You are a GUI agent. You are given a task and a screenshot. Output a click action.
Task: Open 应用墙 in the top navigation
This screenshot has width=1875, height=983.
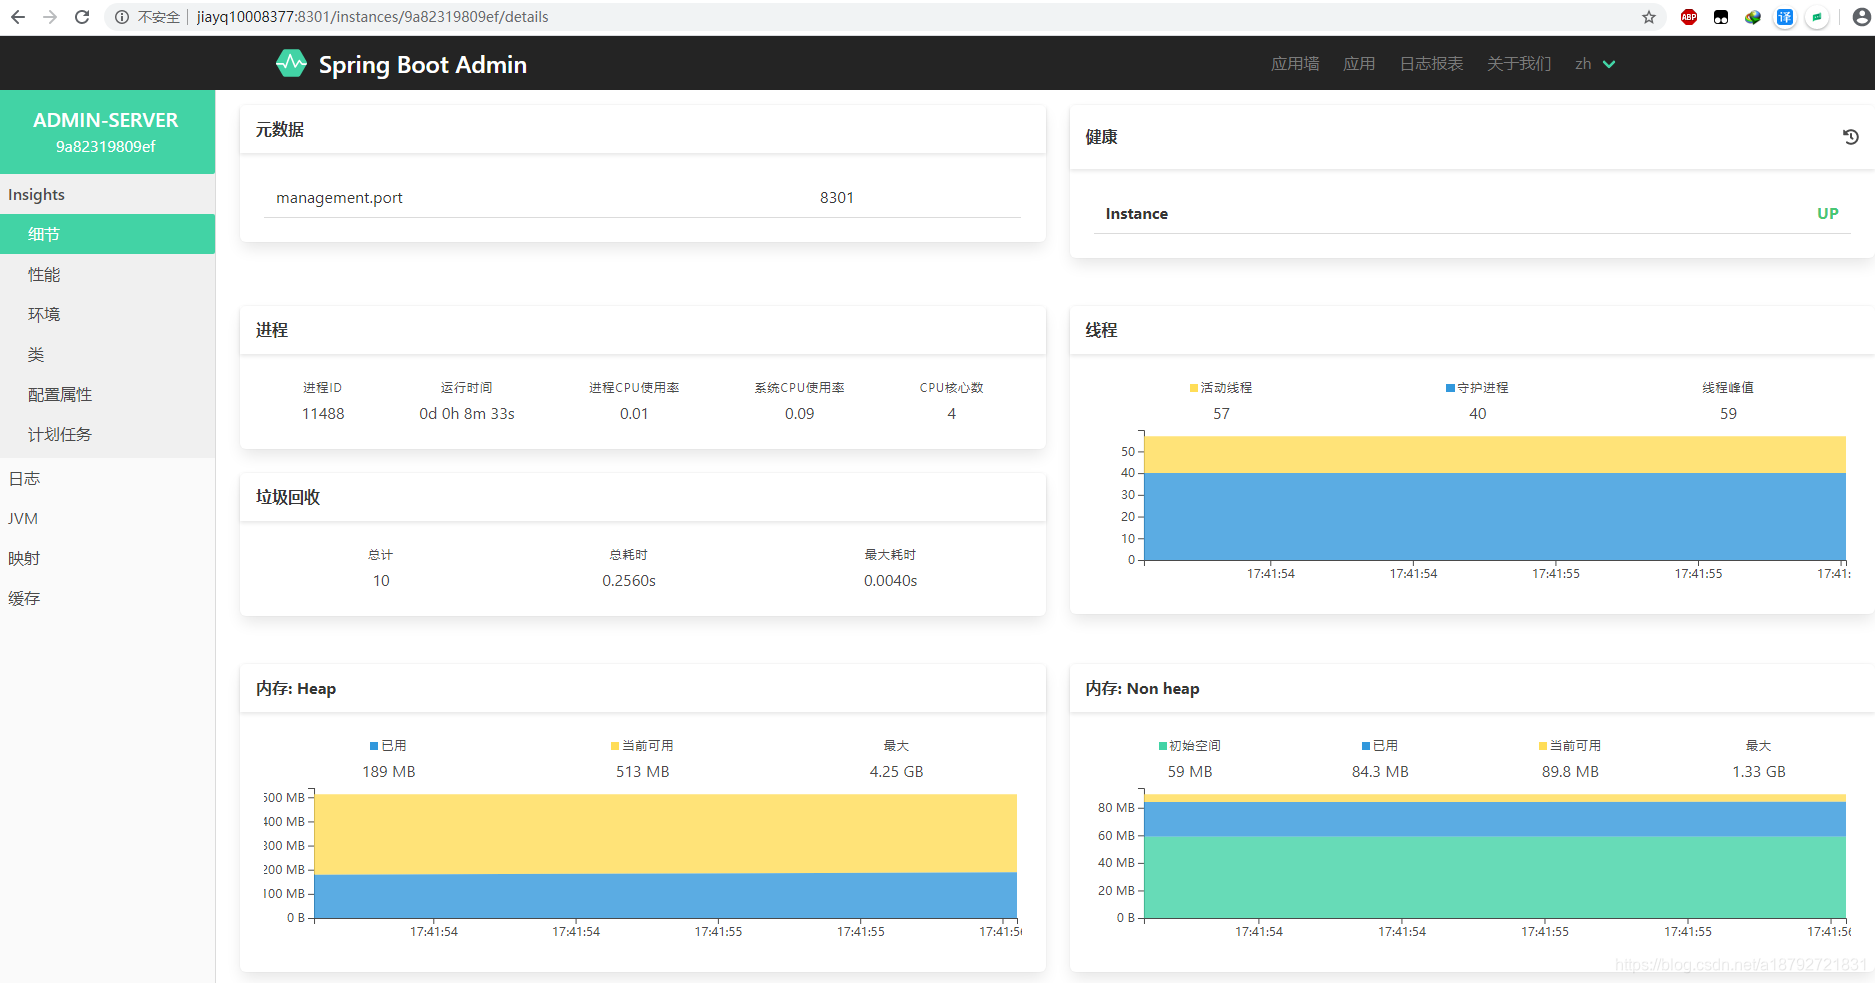click(1295, 64)
